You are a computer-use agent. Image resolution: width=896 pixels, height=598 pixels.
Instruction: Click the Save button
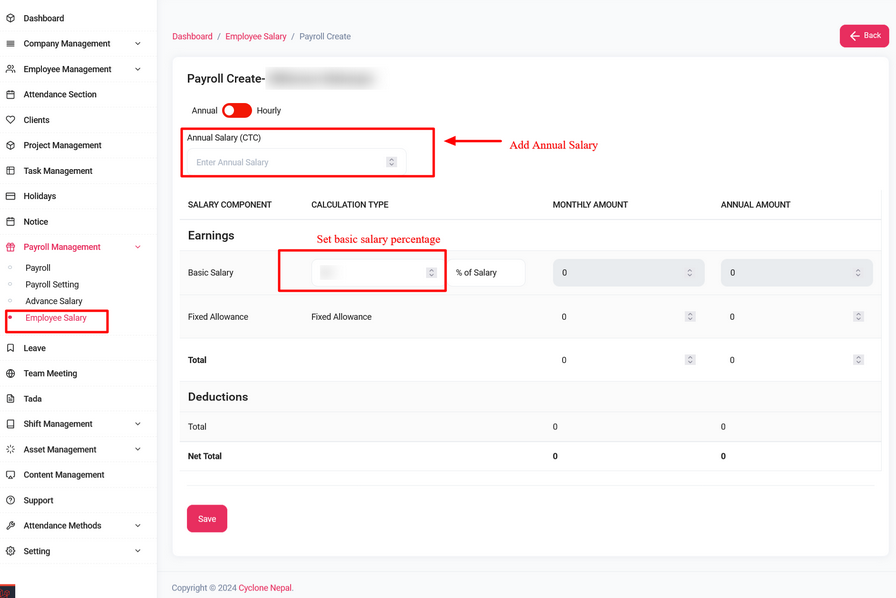(x=207, y=519)
